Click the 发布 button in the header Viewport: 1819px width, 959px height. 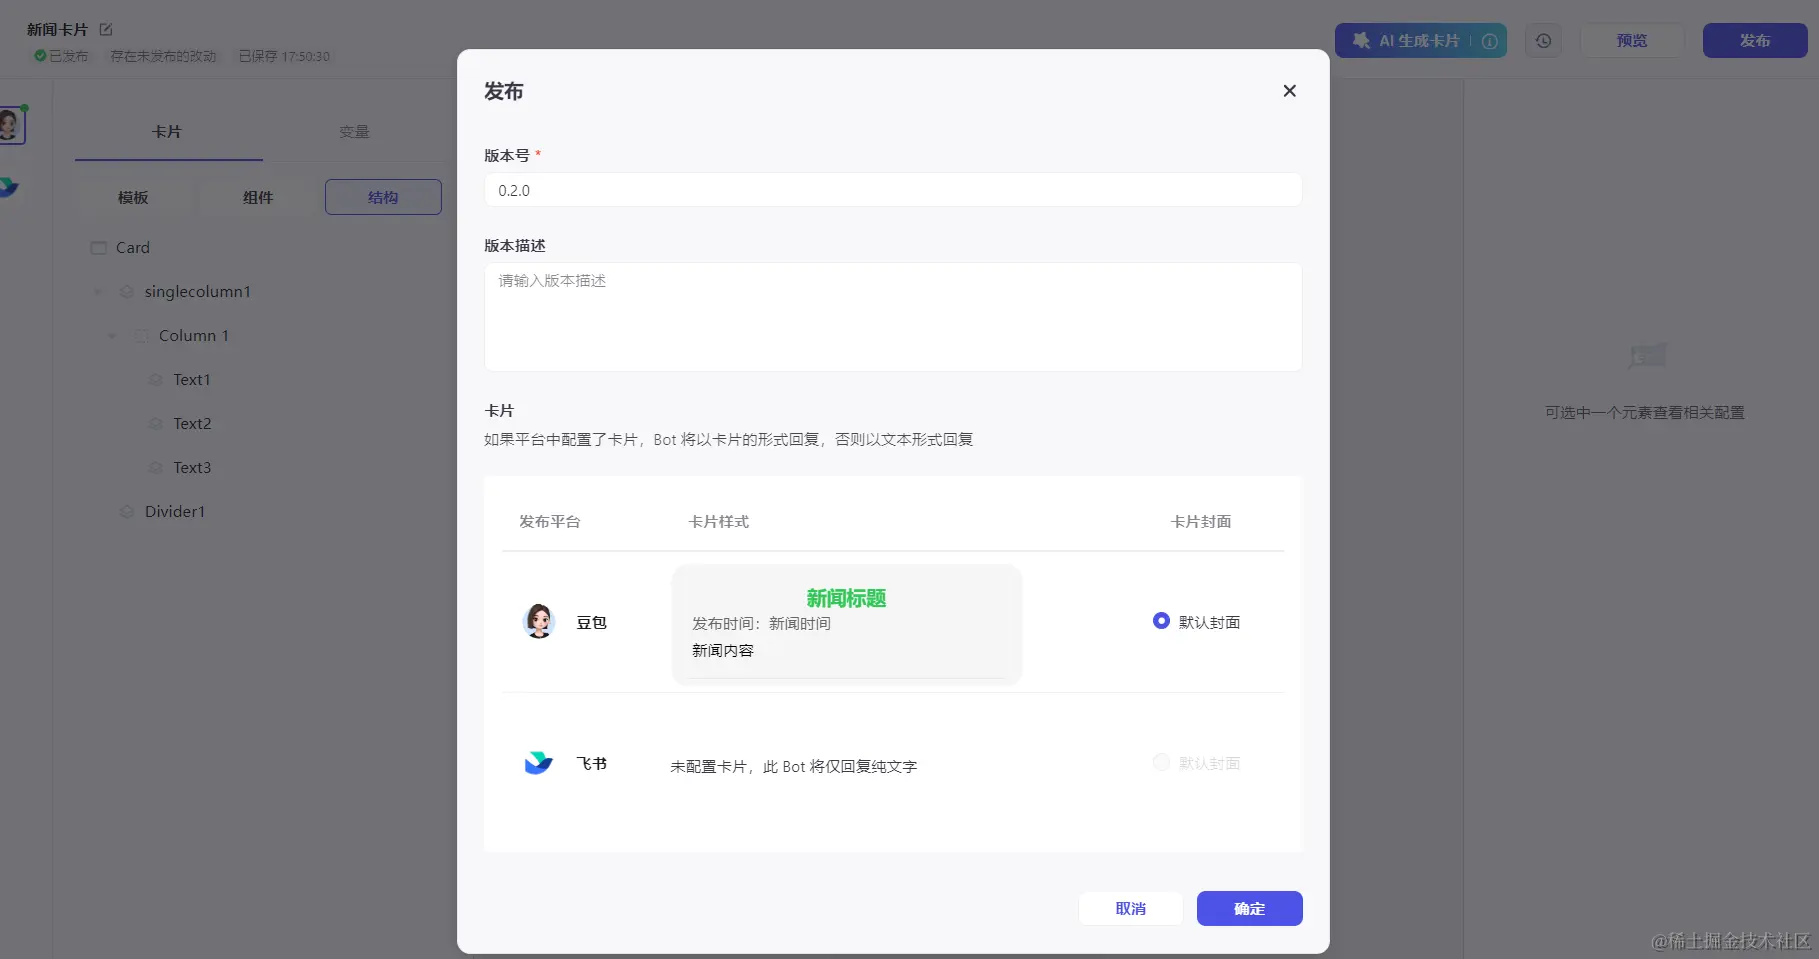click(x=1755, y=41)
